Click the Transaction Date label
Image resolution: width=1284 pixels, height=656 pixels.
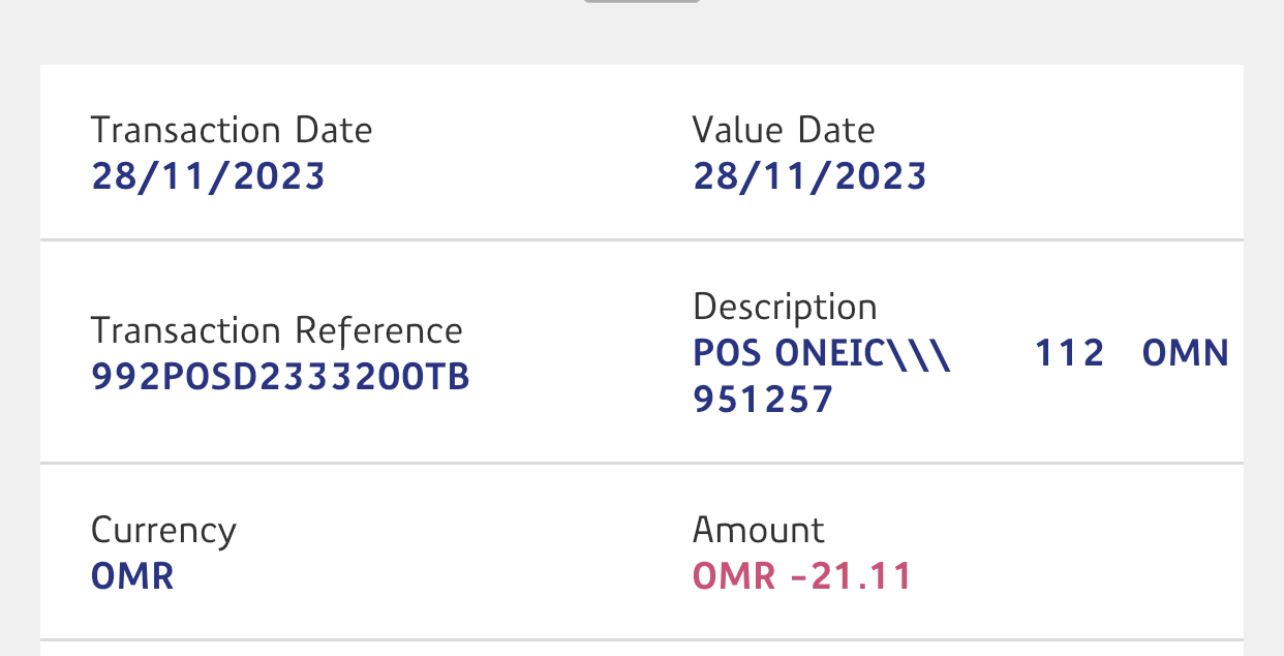point(231,130)
